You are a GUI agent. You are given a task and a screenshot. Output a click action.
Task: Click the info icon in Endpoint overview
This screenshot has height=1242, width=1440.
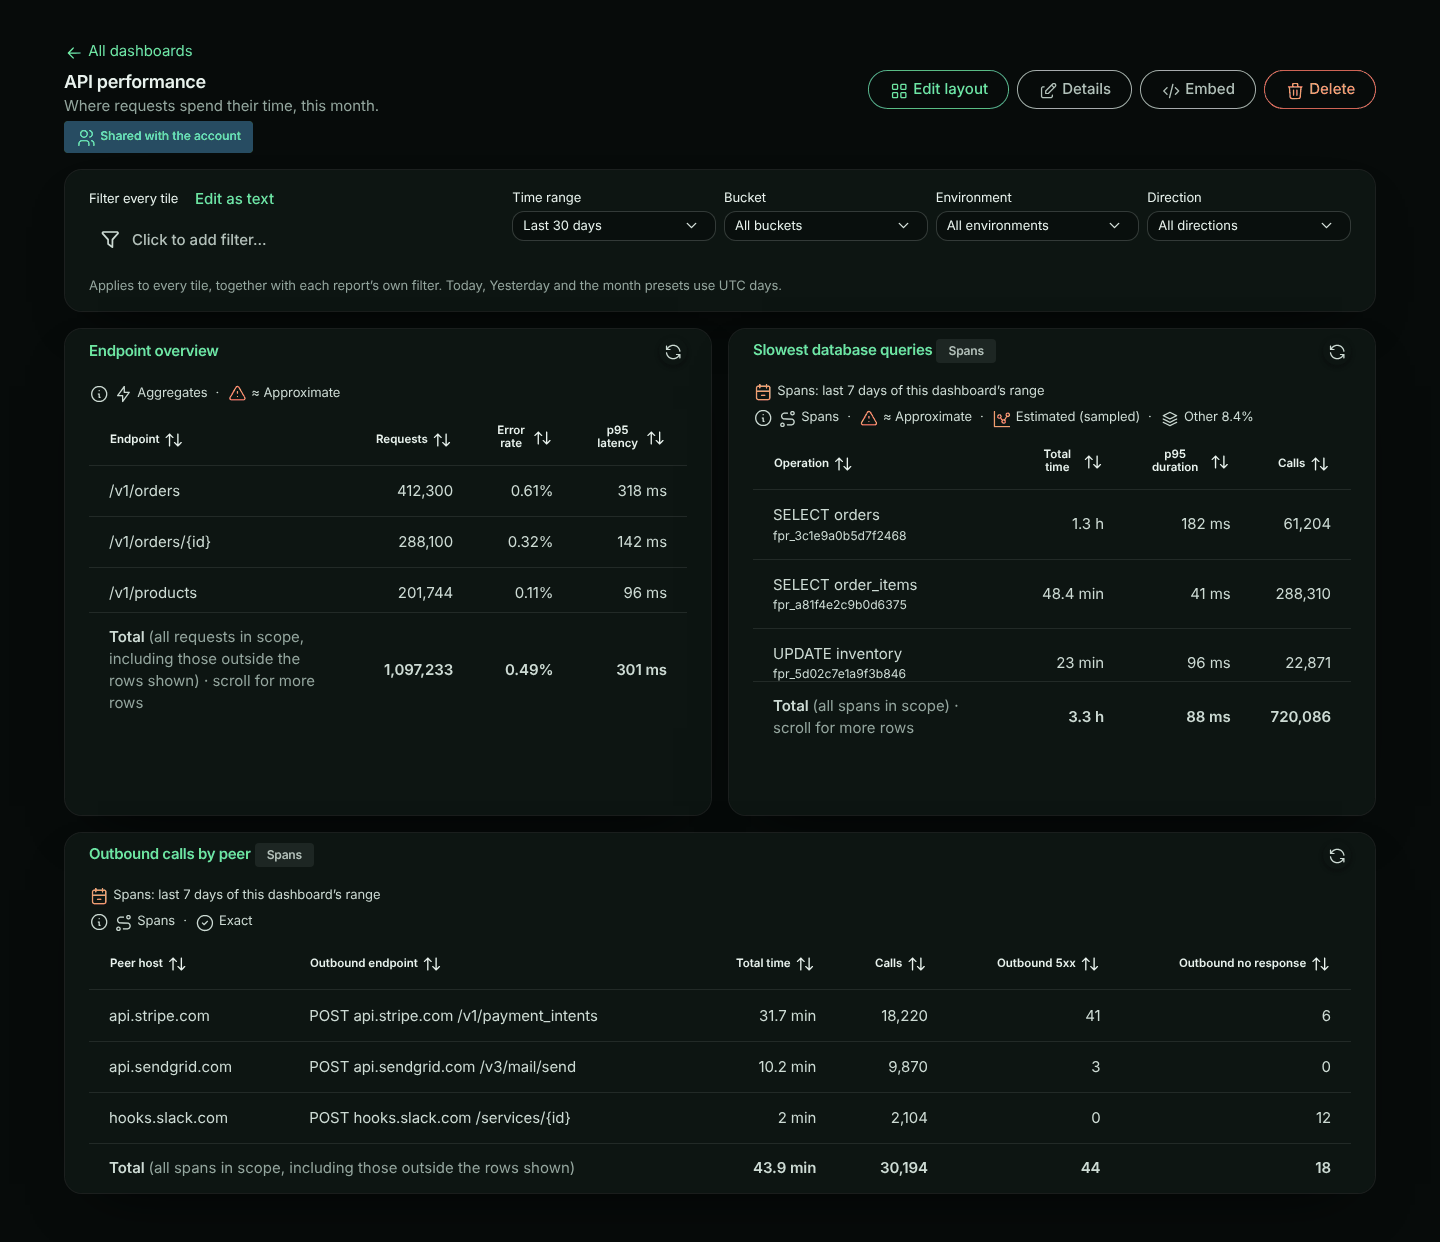coord(99,394)
